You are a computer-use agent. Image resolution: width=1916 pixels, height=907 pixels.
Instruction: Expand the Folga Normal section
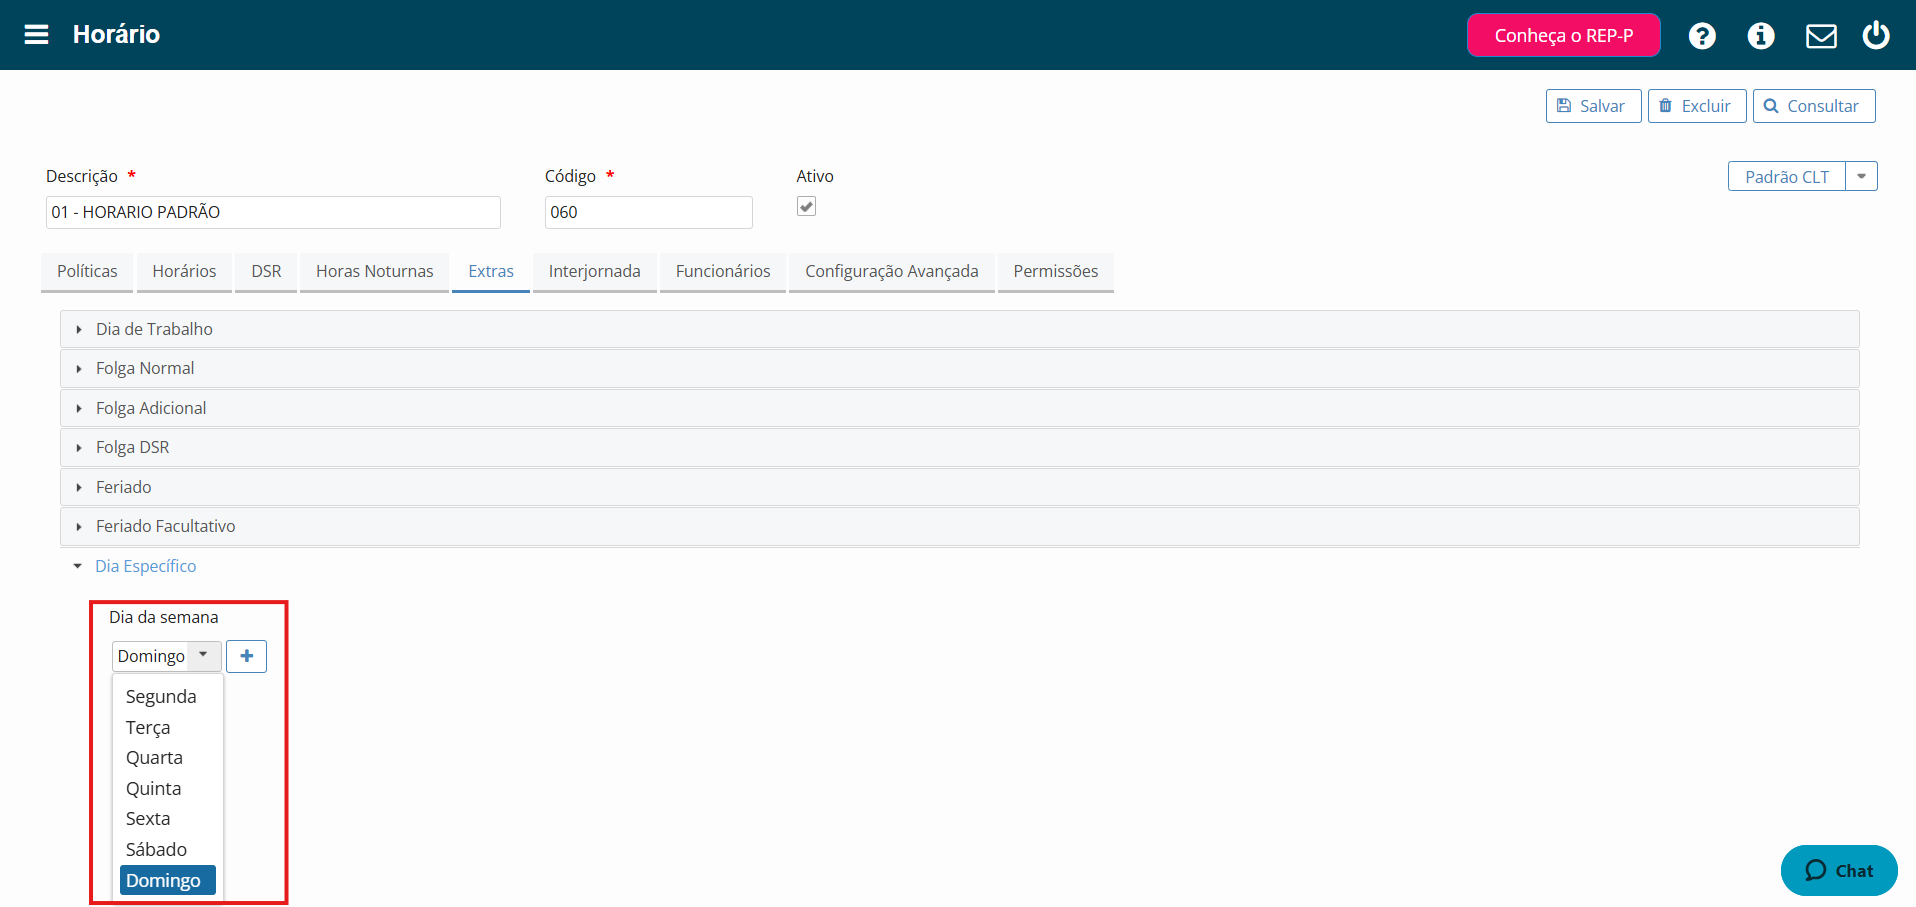click(x=960, y=368)
